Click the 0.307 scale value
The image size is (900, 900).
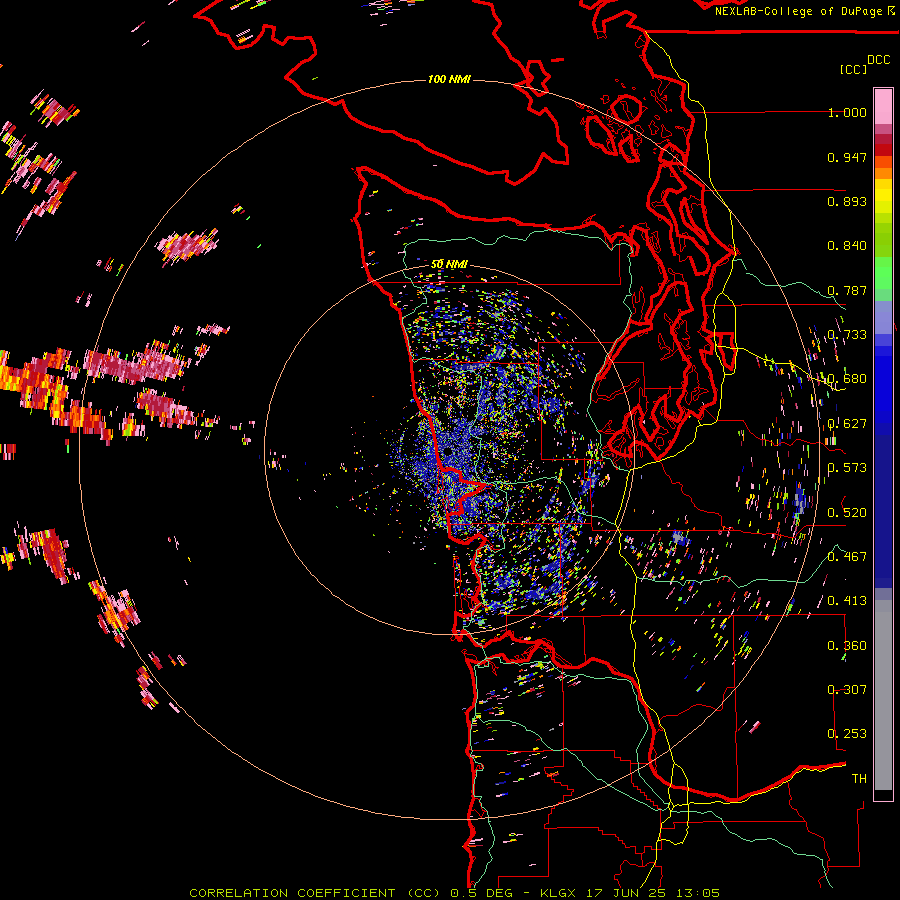tap(847, 690)
